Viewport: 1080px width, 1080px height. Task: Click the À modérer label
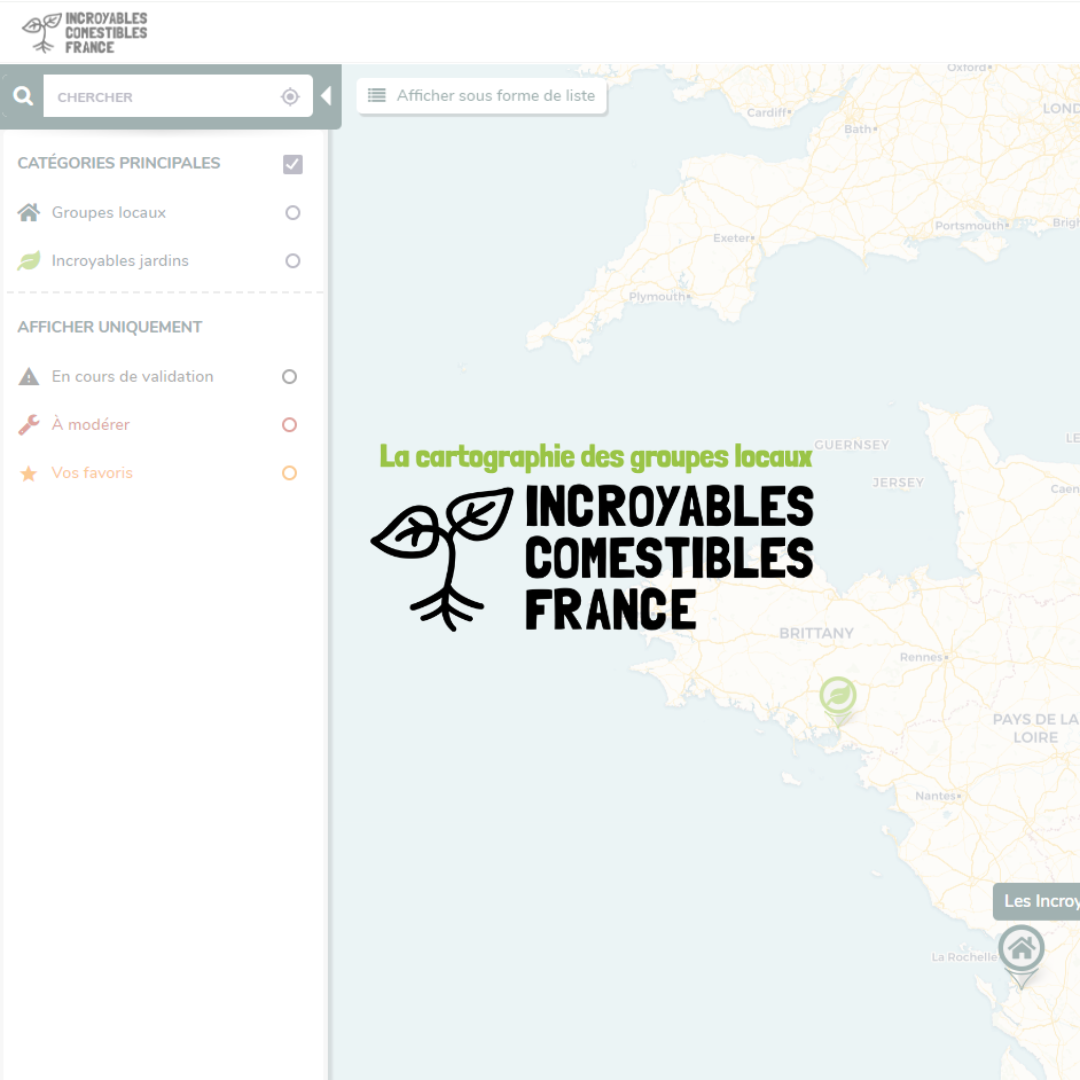pyautogui.click(x=90, y=424)
